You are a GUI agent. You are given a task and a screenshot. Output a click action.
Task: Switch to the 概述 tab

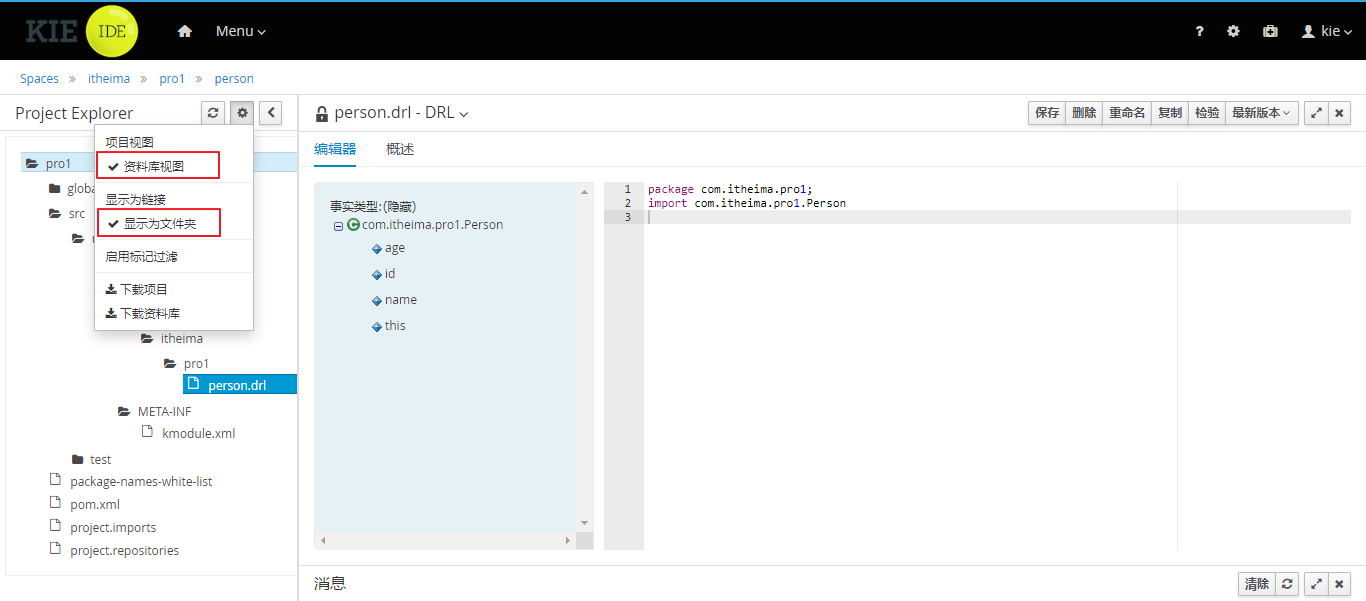[400, 149]
